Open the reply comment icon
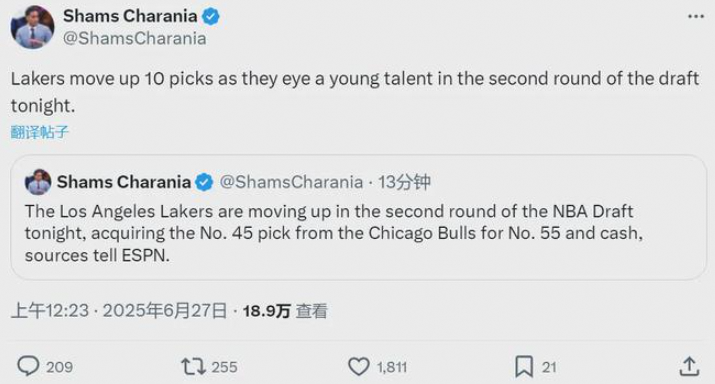715x384 pixels. coord(28,366)
